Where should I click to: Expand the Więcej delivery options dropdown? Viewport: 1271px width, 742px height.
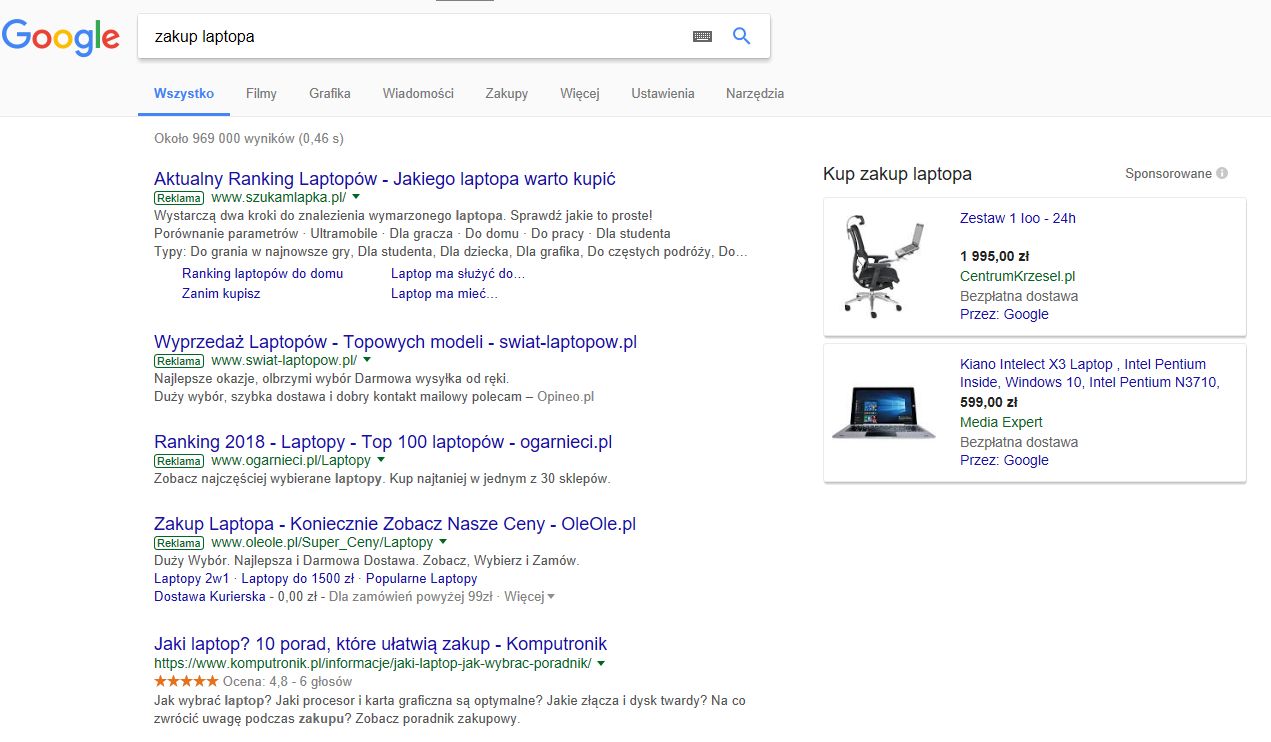[530, 597]
